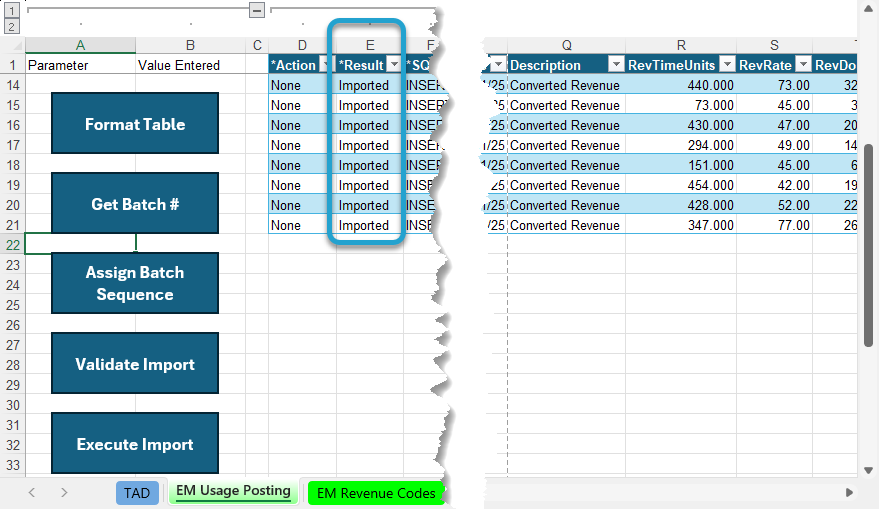Click the Imported cell in row 14
This screenshot has height=509, width=879.
click(x=369, y=85)
